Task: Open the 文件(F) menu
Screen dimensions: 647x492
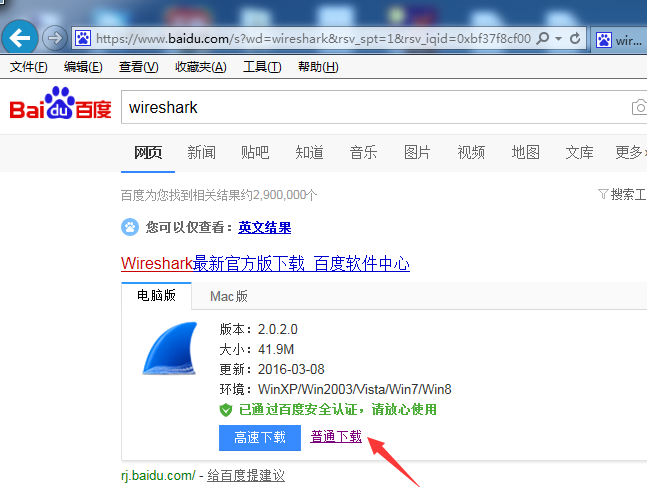Action: point(28,67)
